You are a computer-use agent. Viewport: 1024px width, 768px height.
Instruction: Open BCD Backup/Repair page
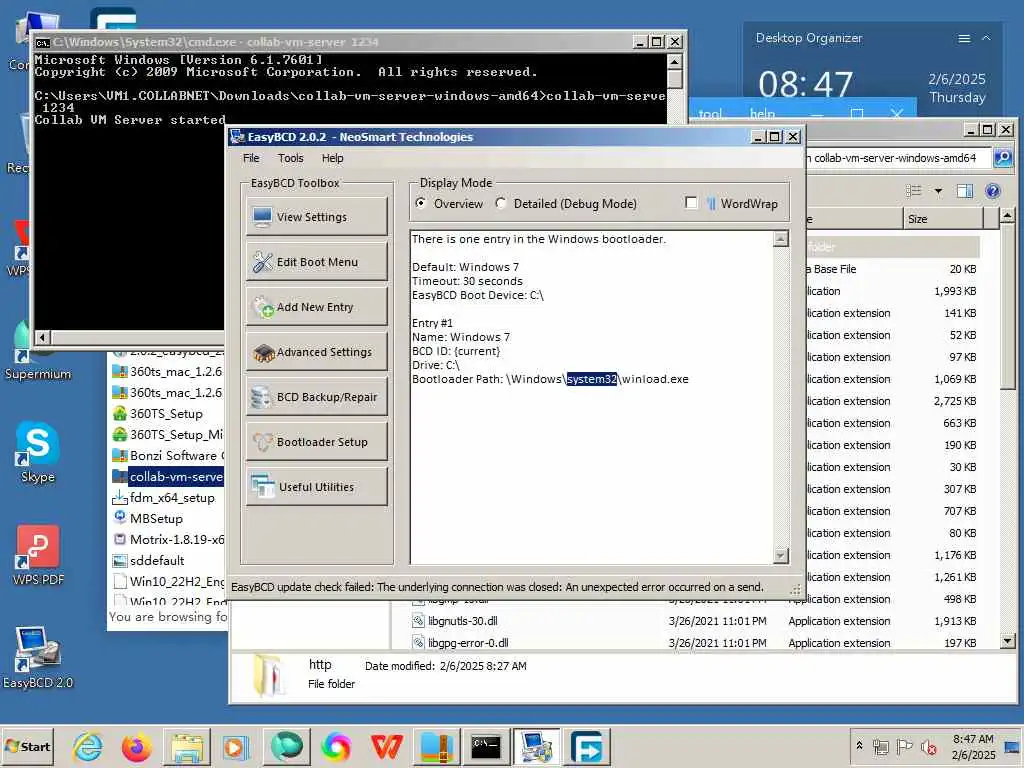(x=317, y=397)
